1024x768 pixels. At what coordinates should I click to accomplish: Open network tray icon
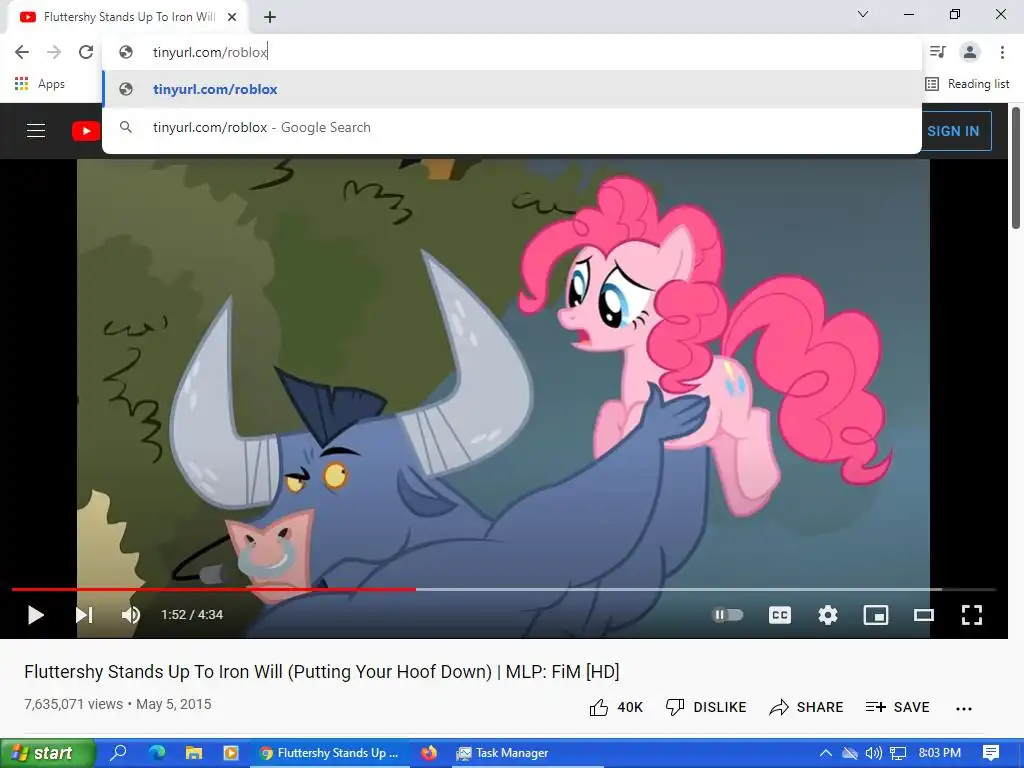click(898, 753)
